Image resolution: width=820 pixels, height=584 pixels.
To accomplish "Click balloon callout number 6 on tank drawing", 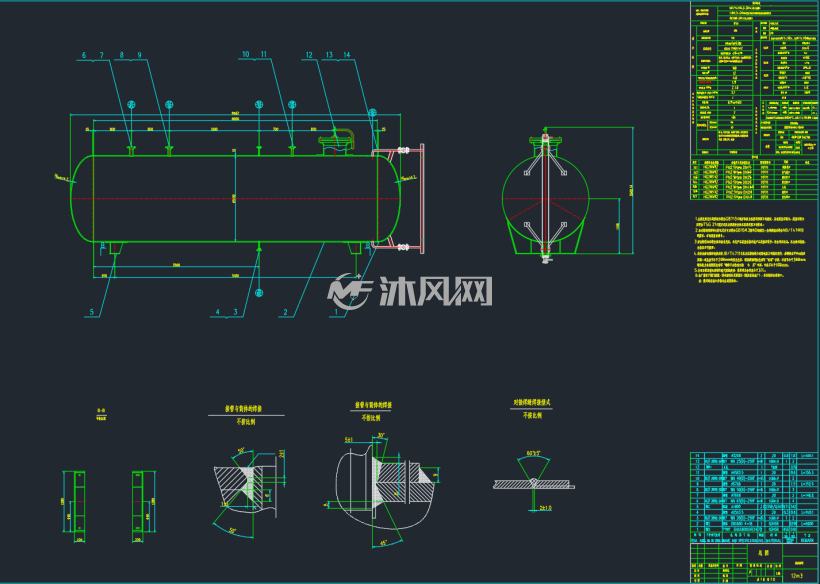I will (x=84, y=55).
